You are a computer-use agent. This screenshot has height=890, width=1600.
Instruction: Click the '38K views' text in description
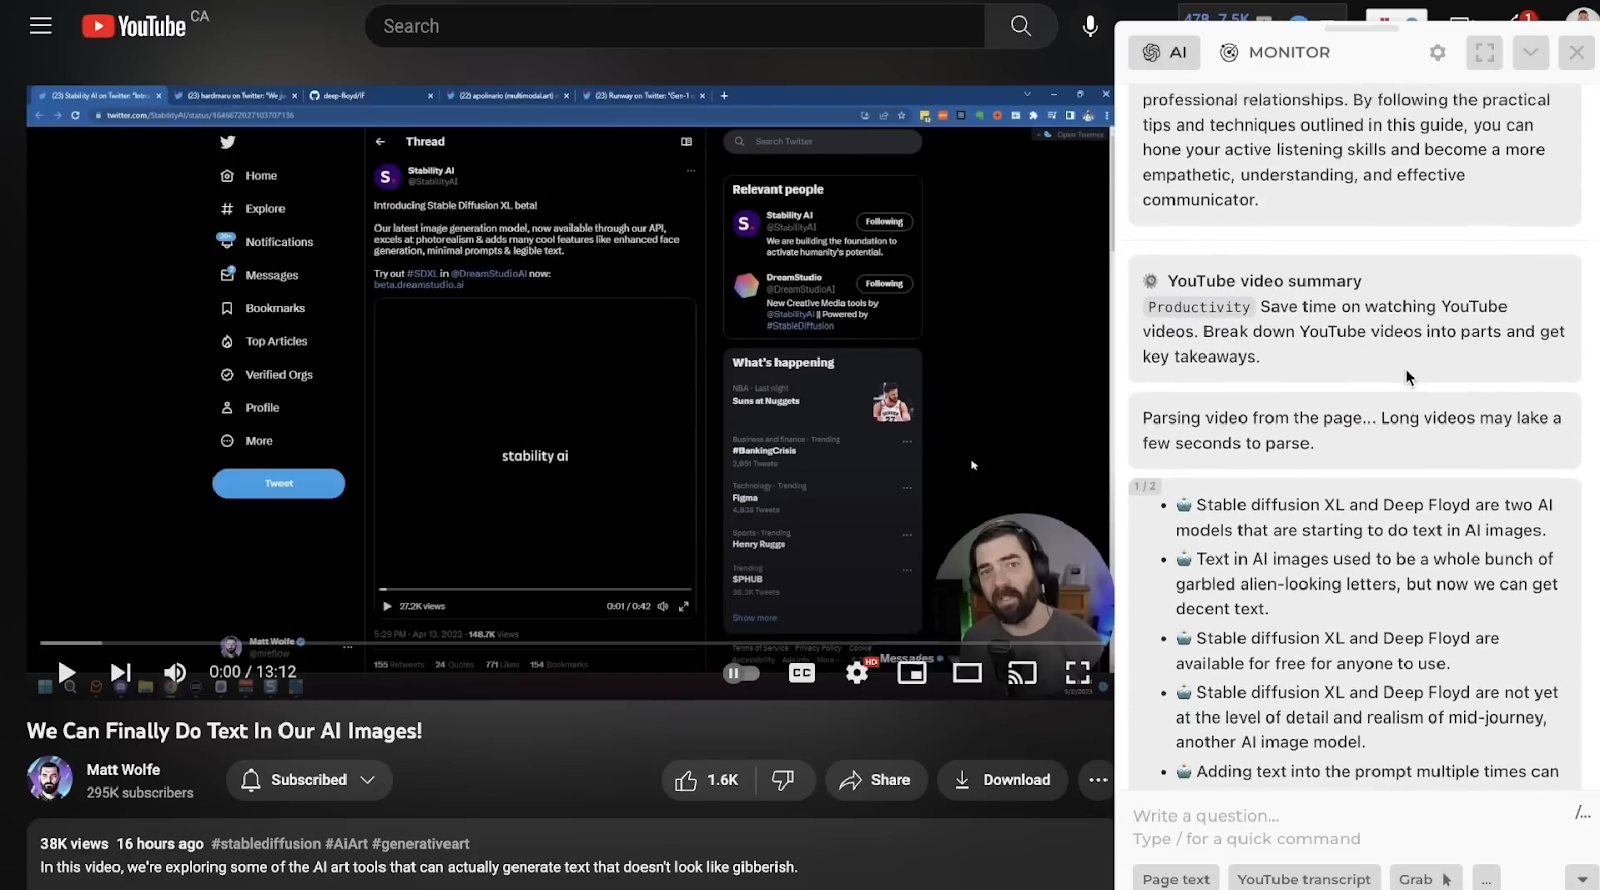pyautogui.click(x=74, y=844)
